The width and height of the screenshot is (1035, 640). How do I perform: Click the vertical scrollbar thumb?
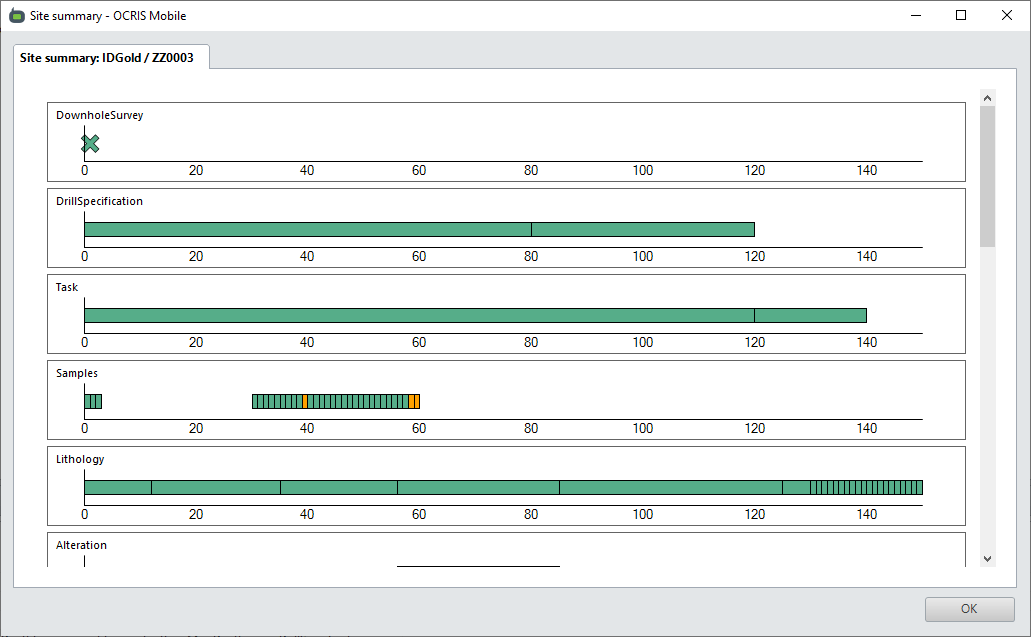coord(988,175)
